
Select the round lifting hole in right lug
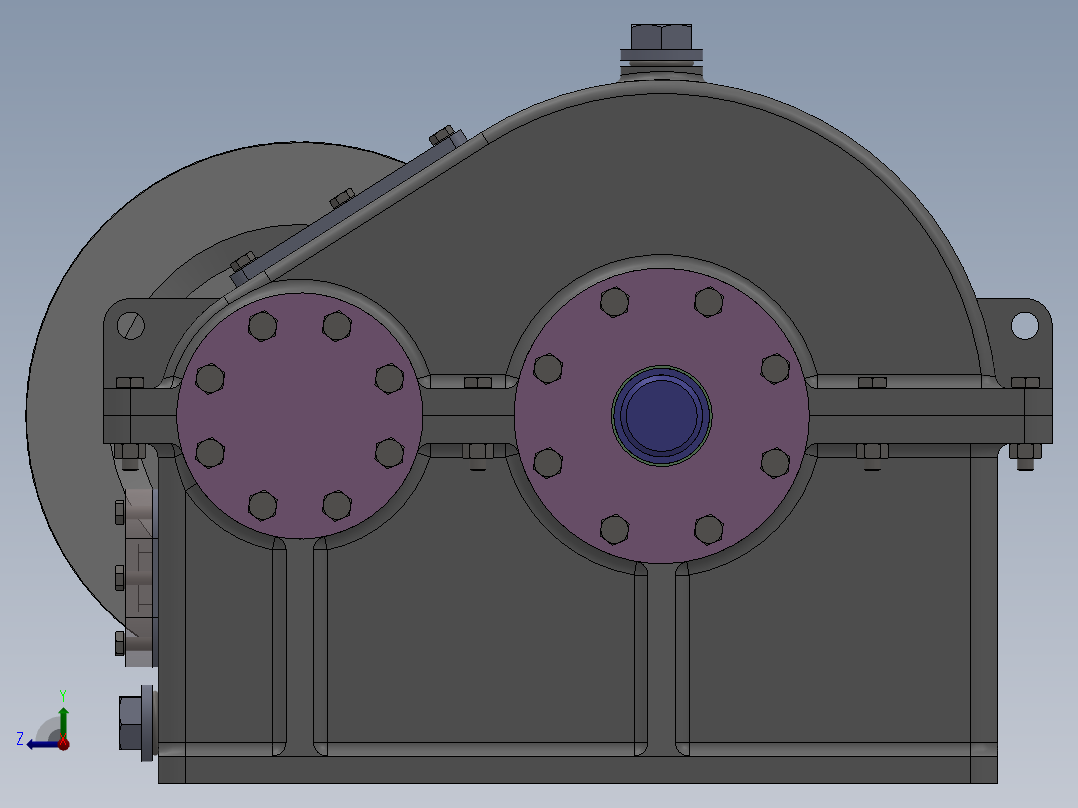(x=1024, y=325)
